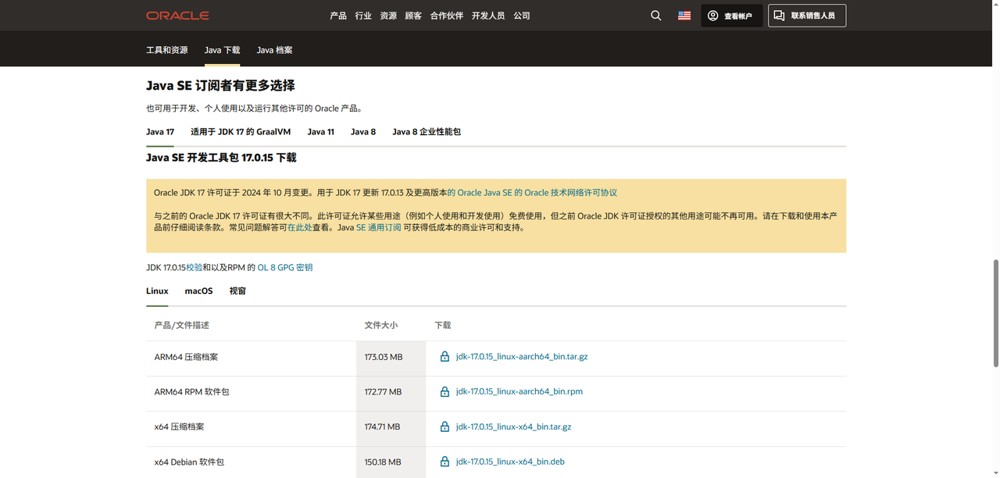Click x64 Debian 软件包 row description
Image resolution: width=1000 pixels, height=478 pixels.
pos(189,462)
